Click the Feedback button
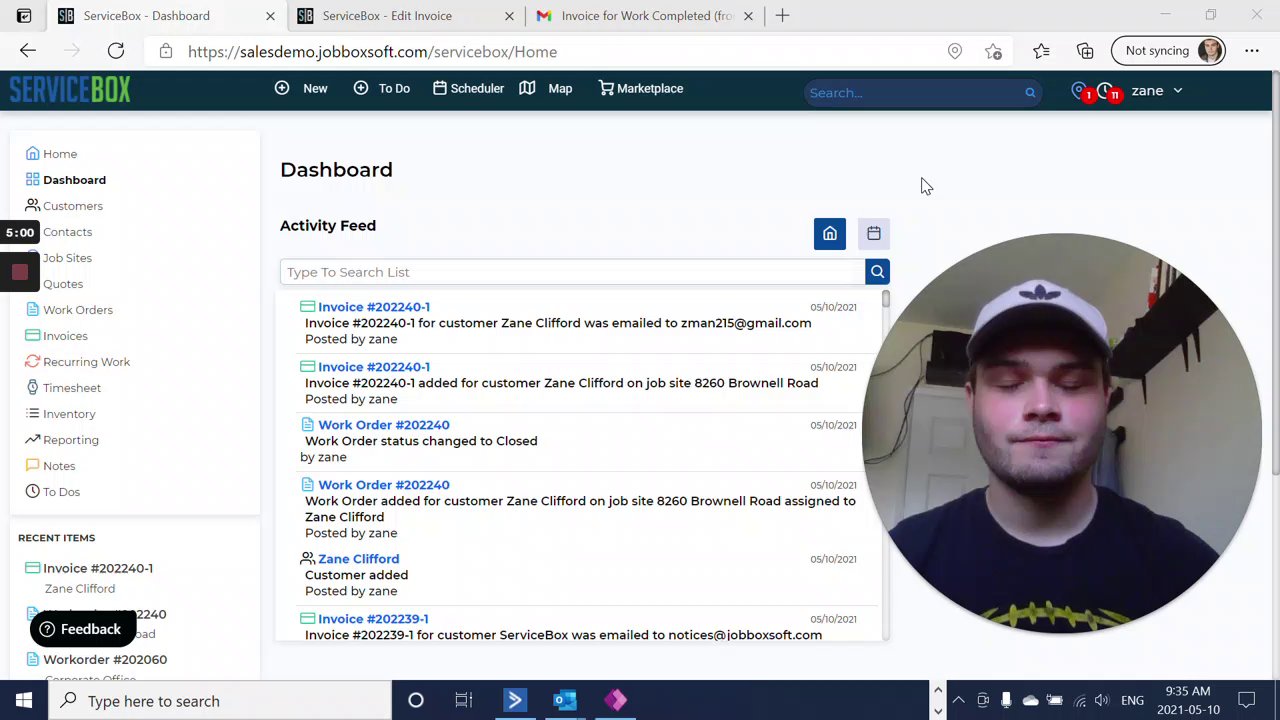1280x720 pixels. pos(81,629)
